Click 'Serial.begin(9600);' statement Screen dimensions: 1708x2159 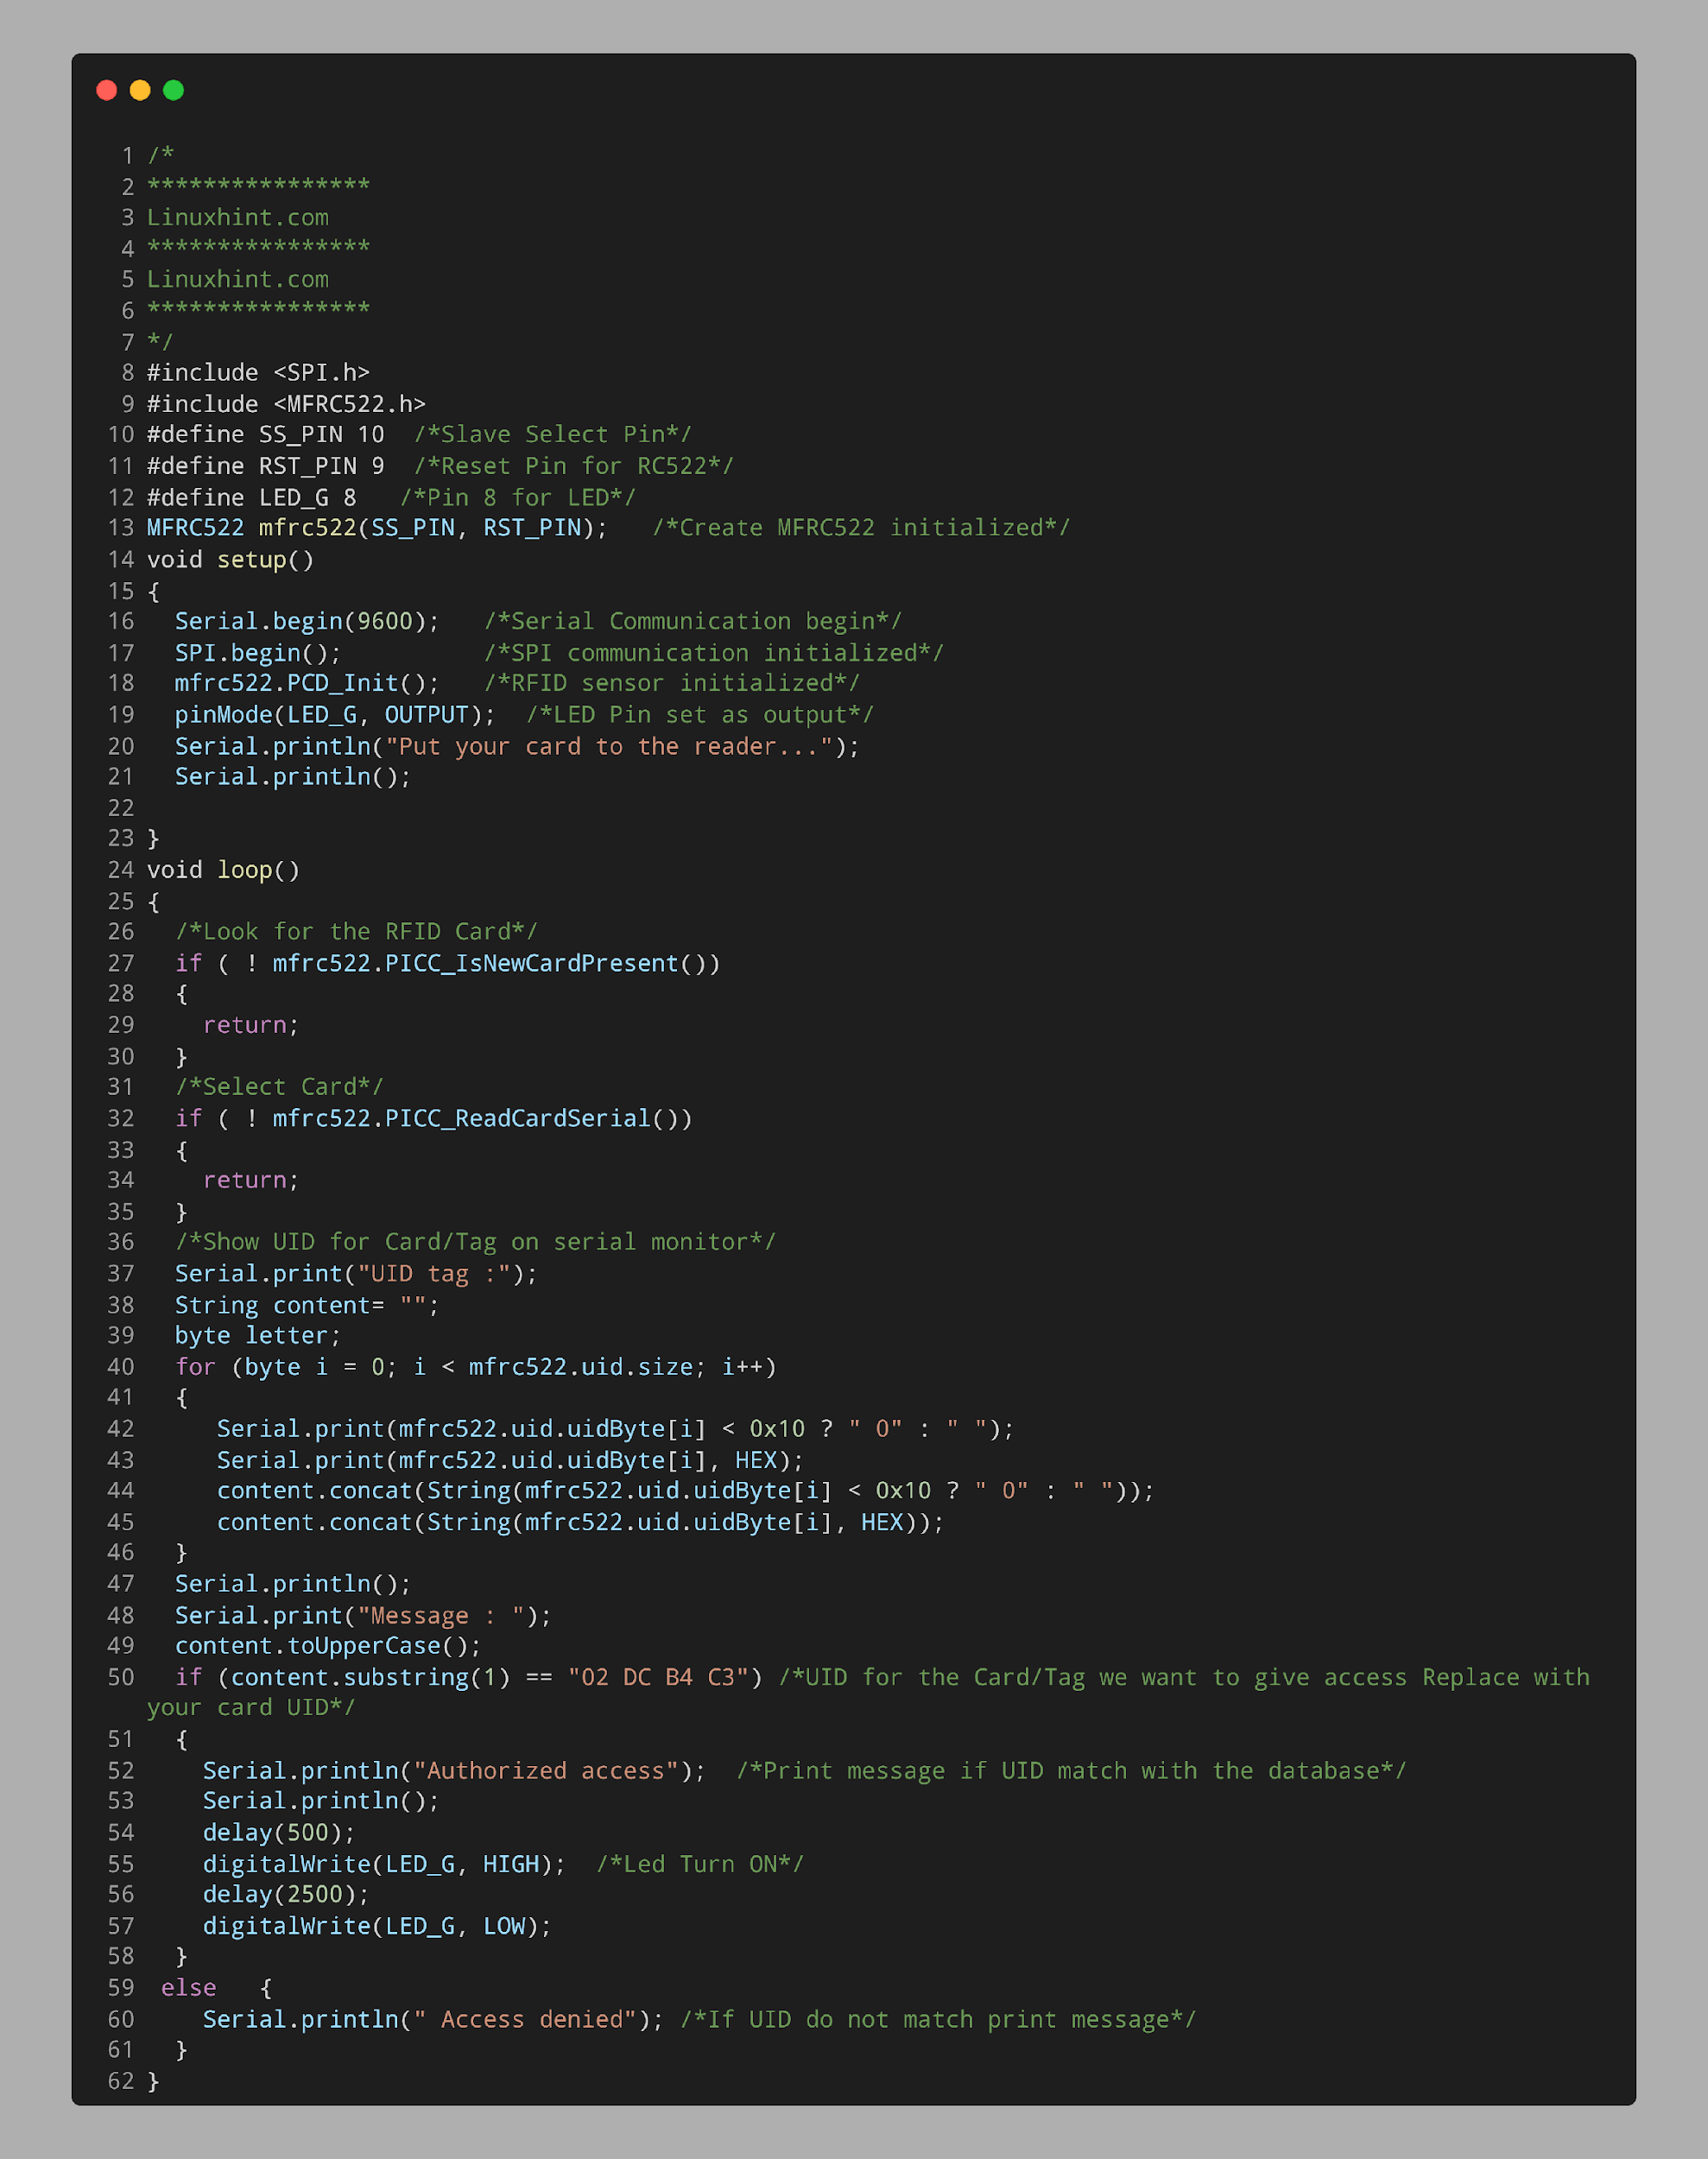click(x=307, y=621)
